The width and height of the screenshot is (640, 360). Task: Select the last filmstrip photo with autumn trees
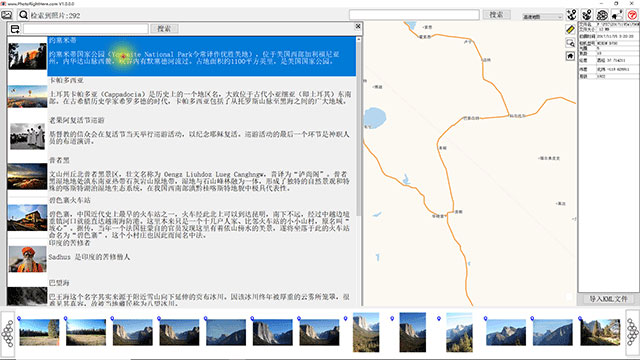pos(600,332)
